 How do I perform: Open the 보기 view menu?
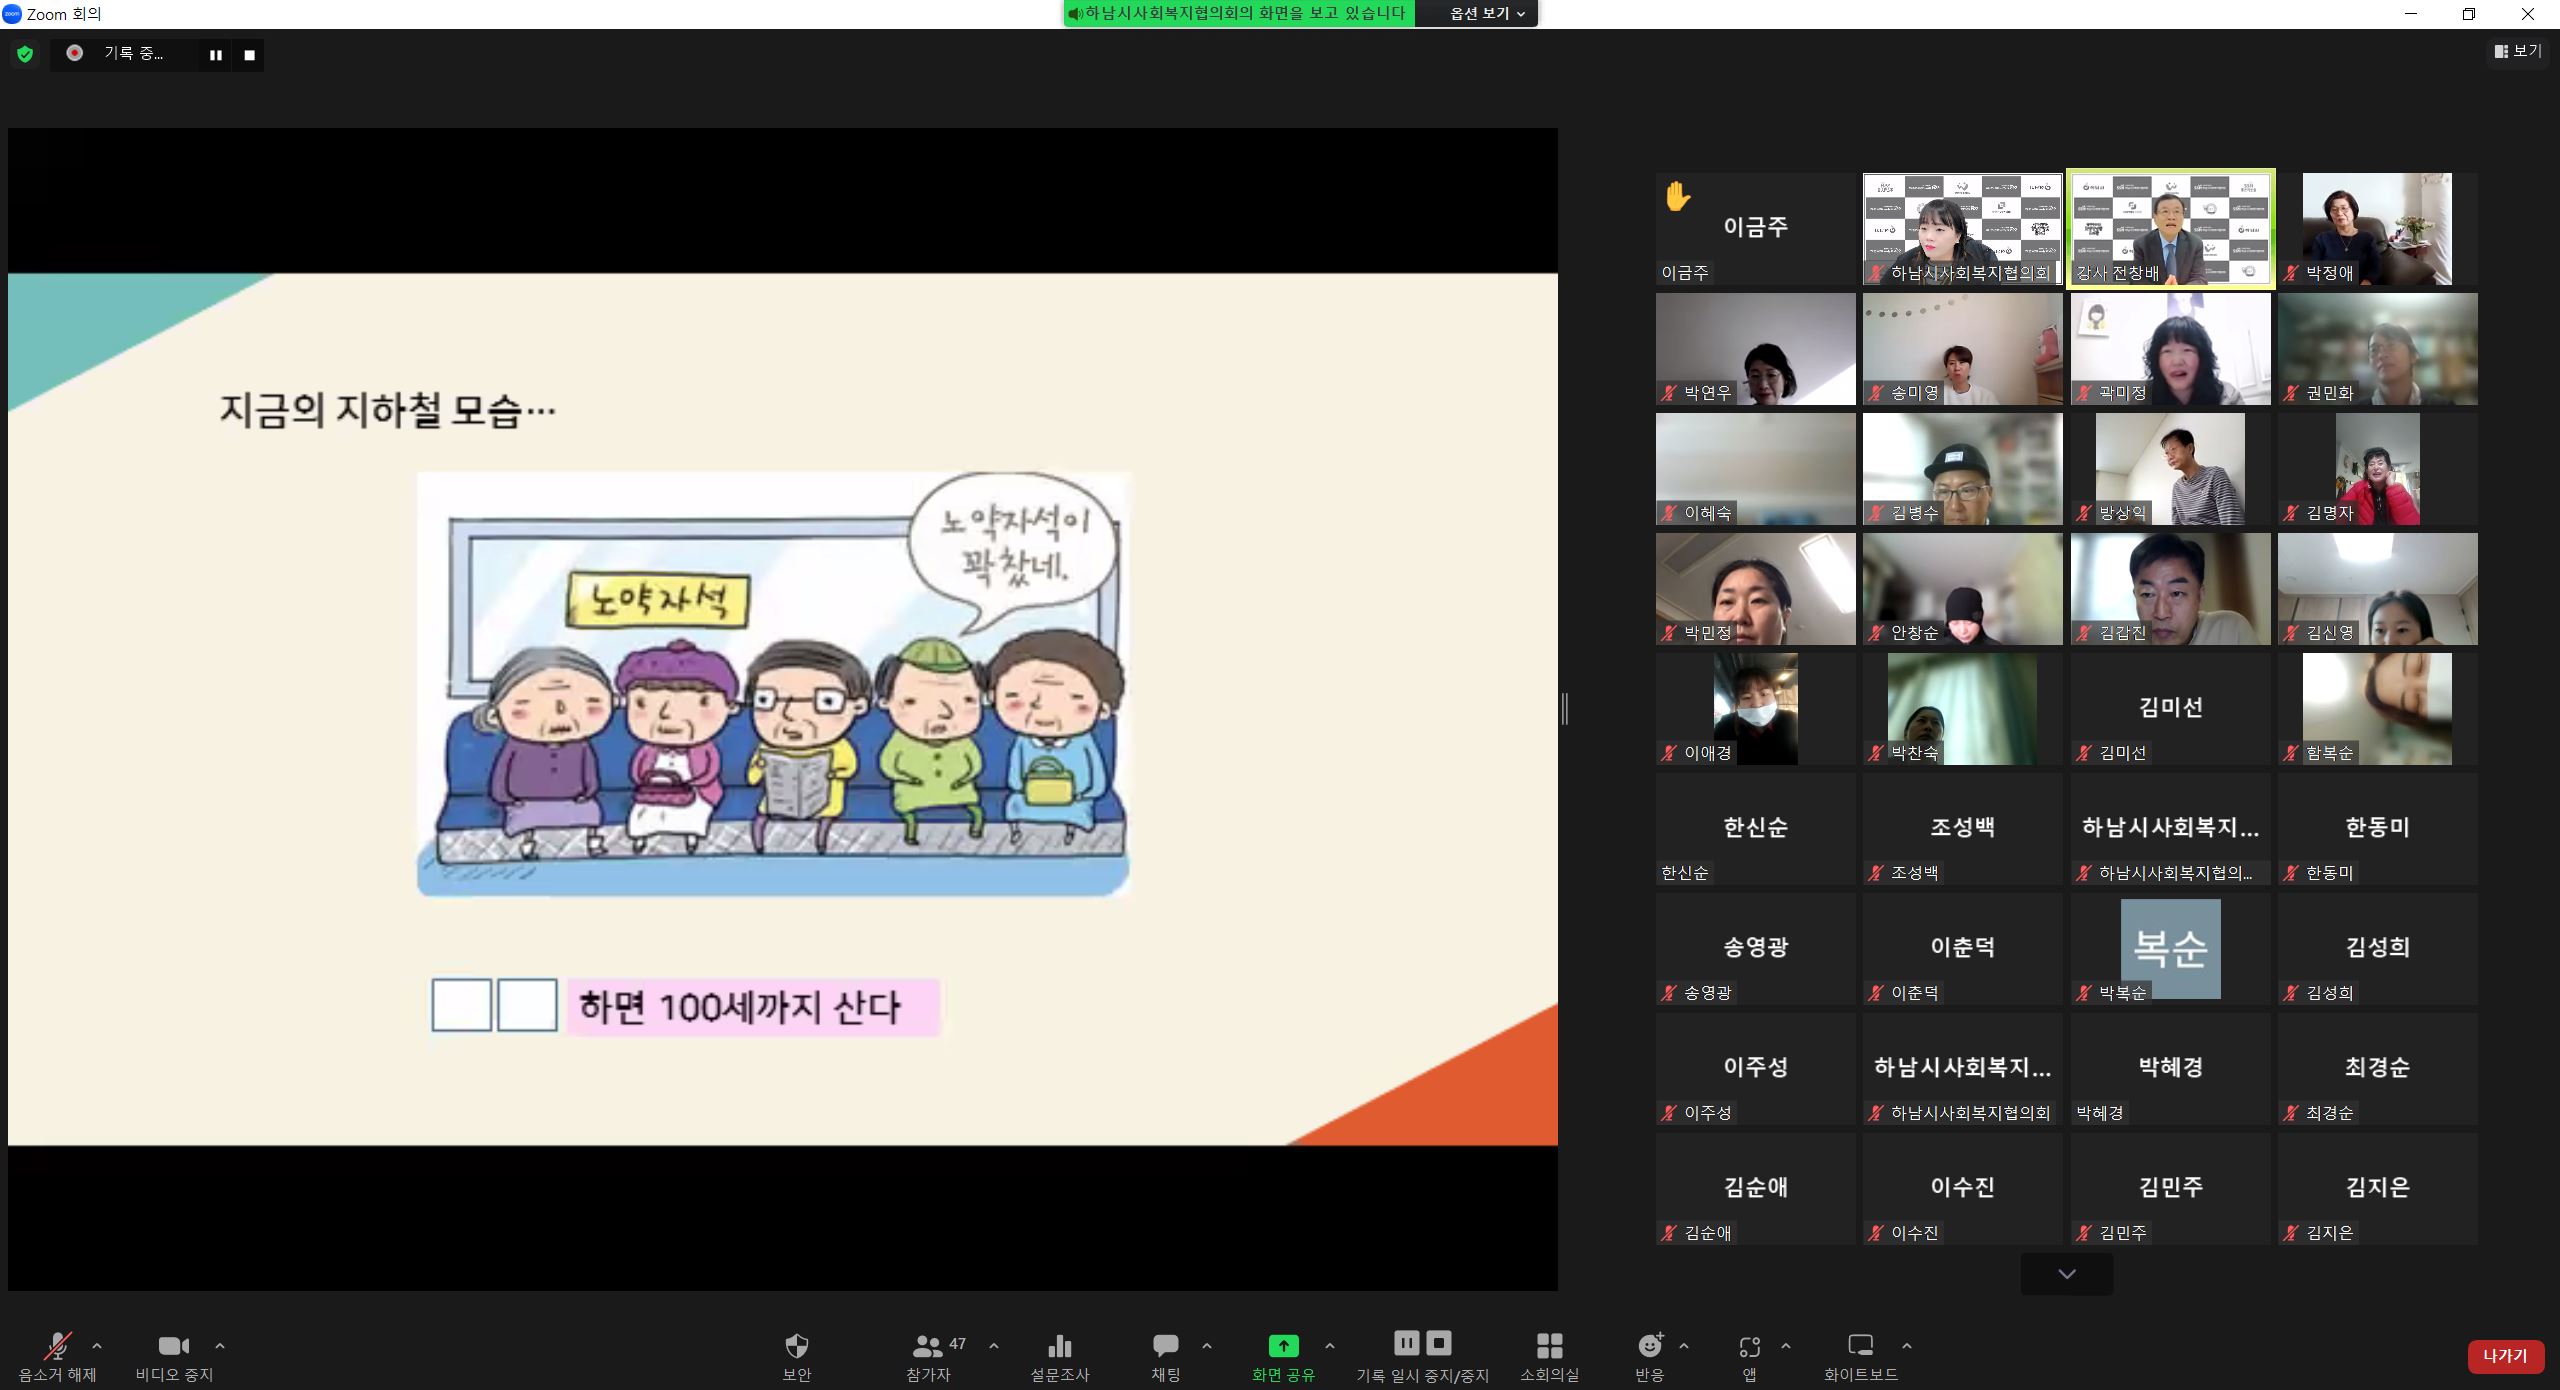[2518, 51]
